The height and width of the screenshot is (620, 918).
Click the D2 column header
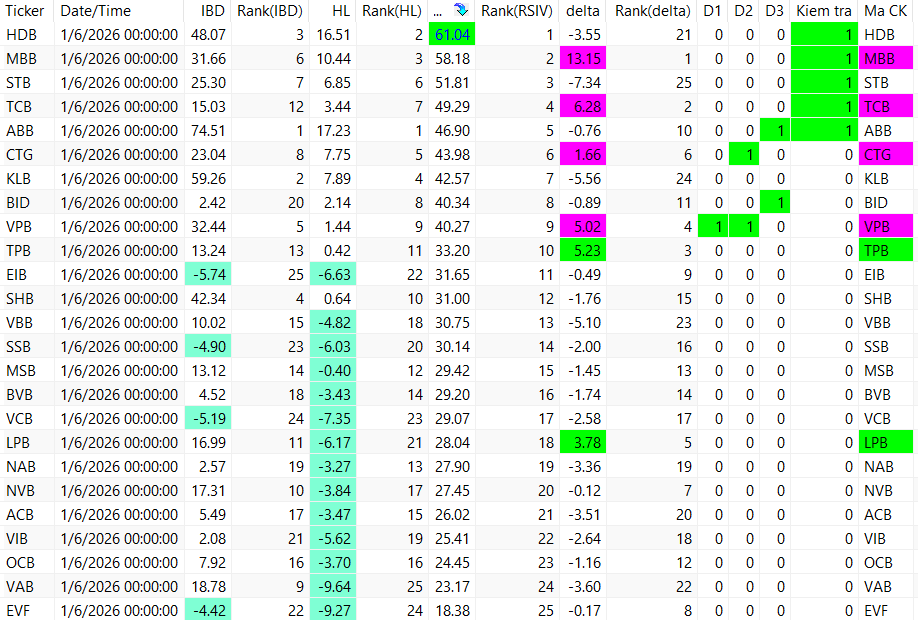[744, 11]
